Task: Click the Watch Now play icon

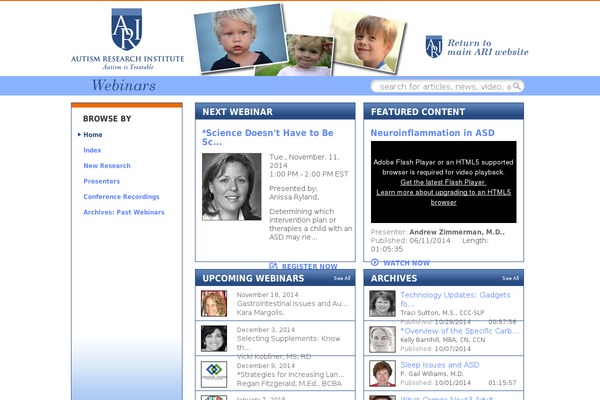Action: (375, 263)
